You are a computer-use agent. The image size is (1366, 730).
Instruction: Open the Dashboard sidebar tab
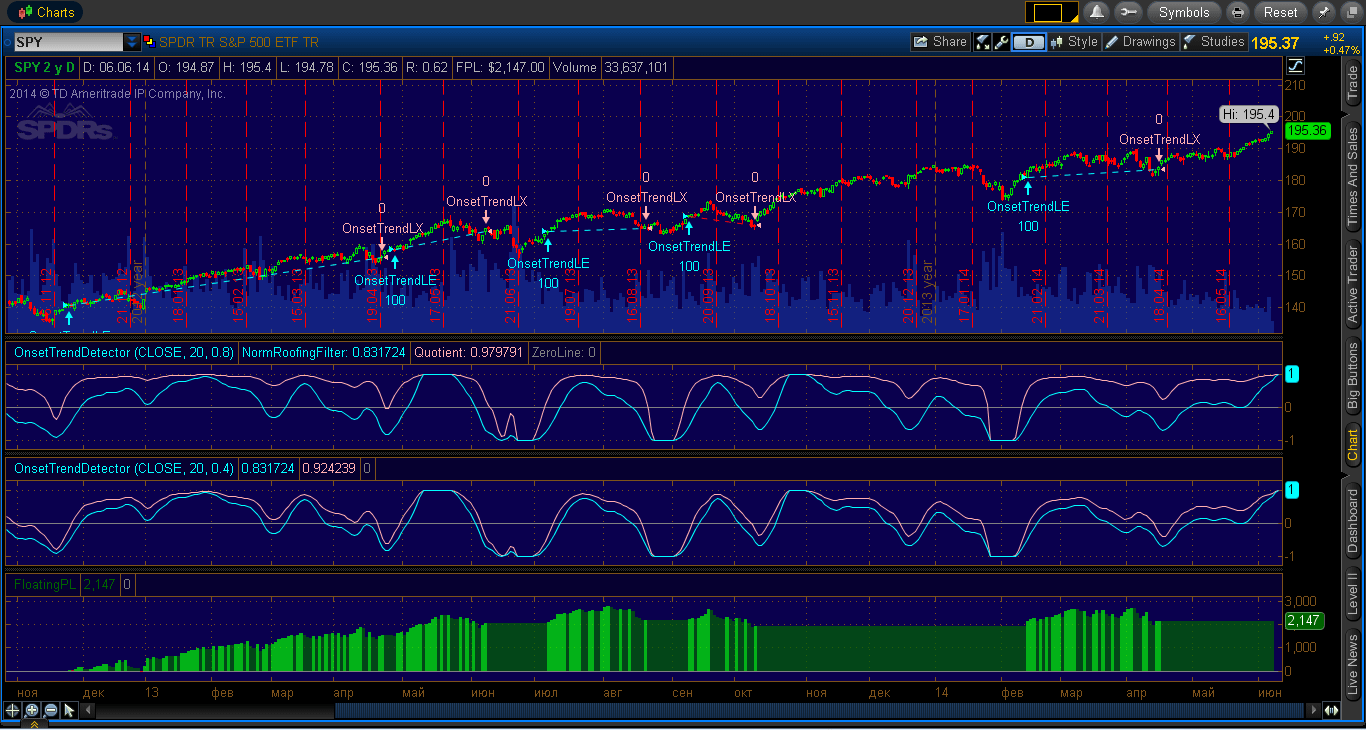[x=1353, y=520]
